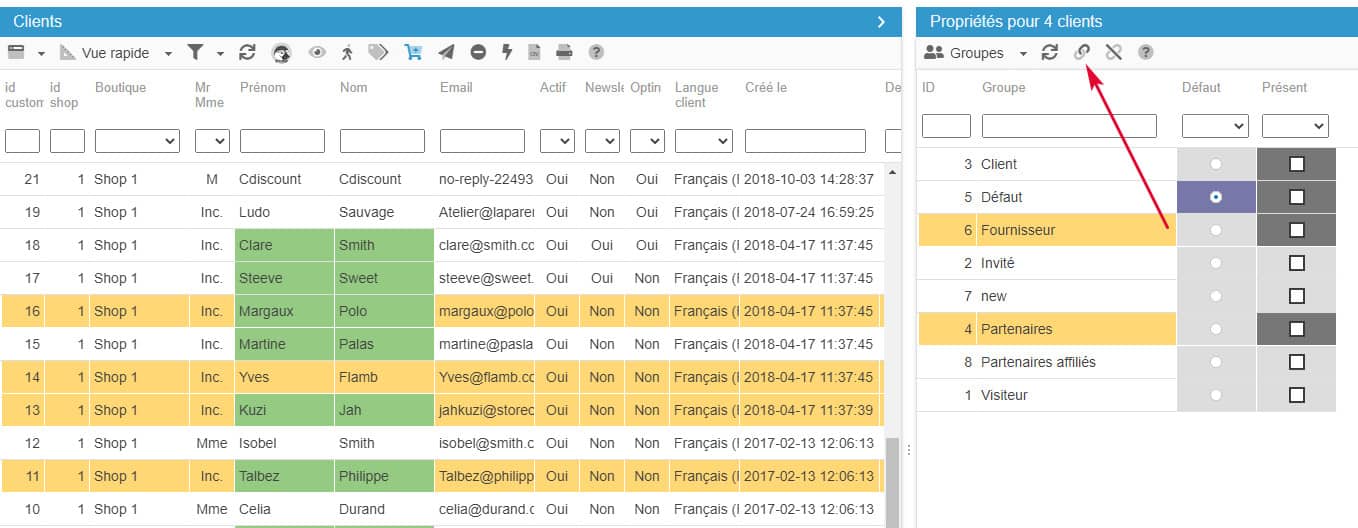
Task: Open the Vue rapide dropdown
Action: click(x=116, y=53)
